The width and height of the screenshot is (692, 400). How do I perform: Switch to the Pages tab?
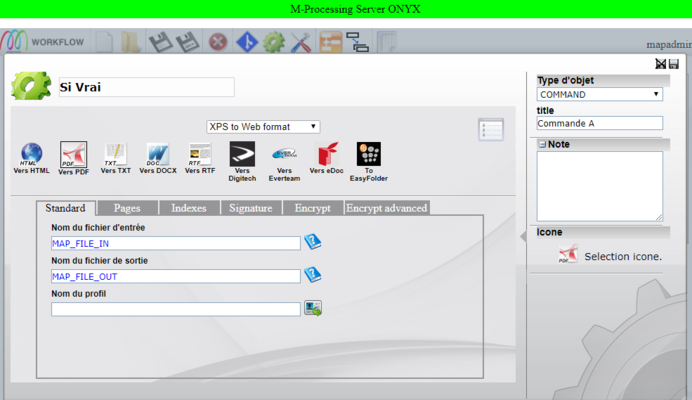(127, 208)
